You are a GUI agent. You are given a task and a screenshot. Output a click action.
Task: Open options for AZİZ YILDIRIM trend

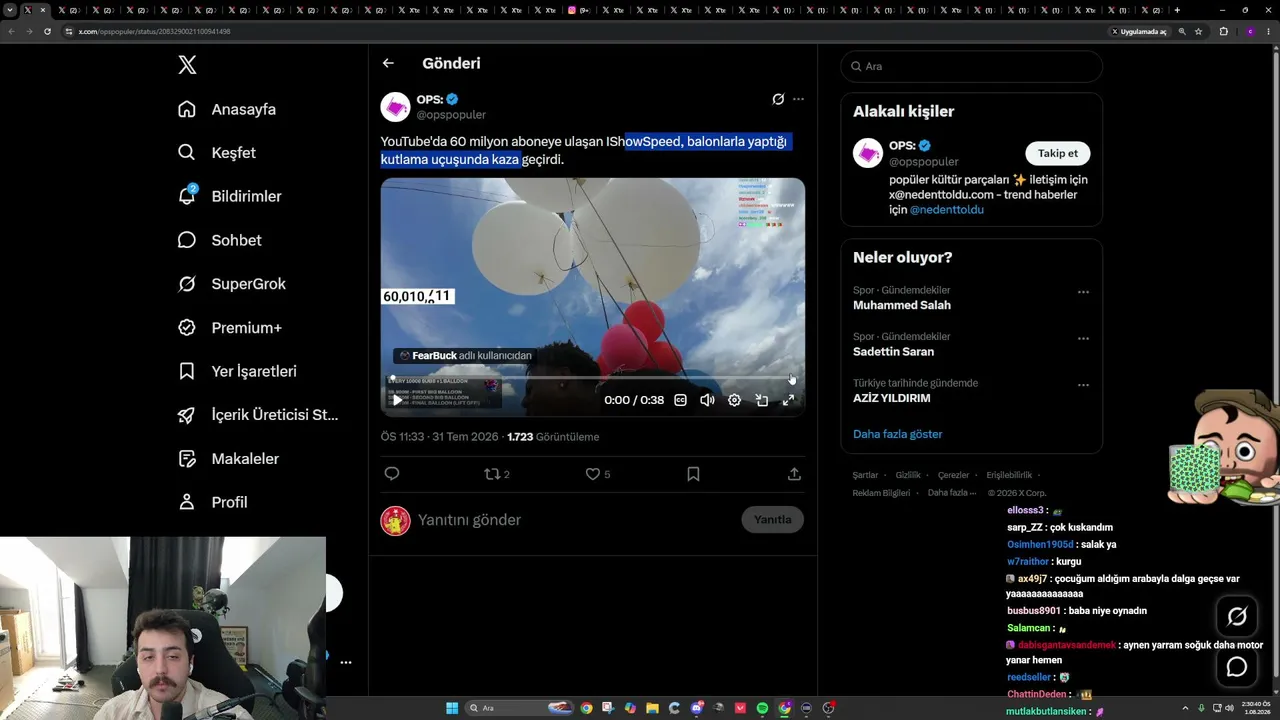(1083, 385)
